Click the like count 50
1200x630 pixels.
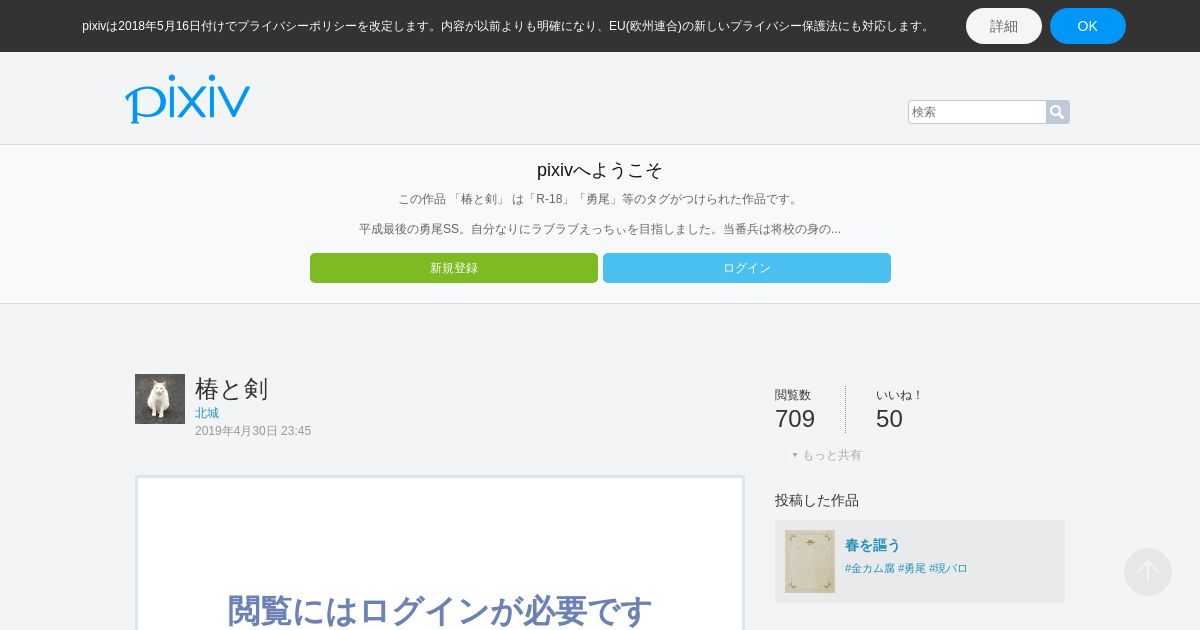pos(889,419)
